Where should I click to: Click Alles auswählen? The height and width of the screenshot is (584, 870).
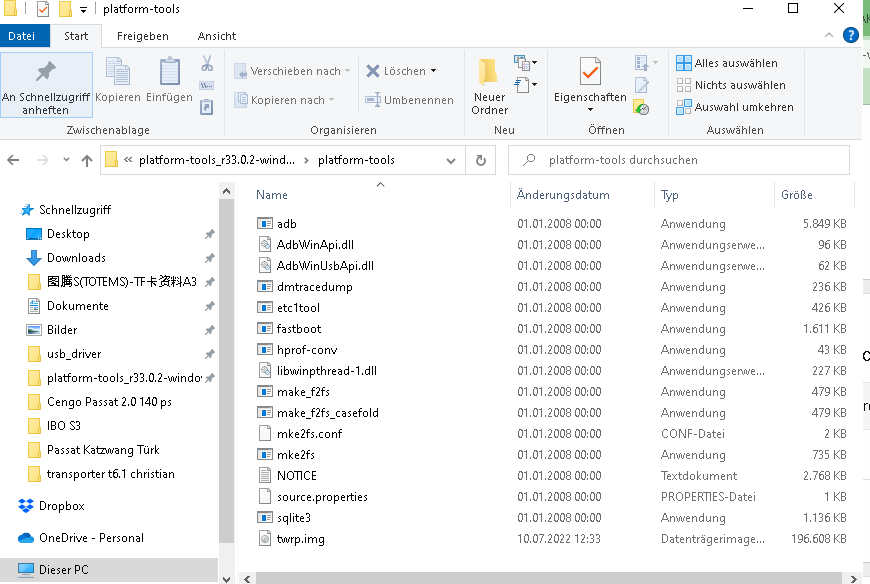pyautogui.click(x=727, y=63)
